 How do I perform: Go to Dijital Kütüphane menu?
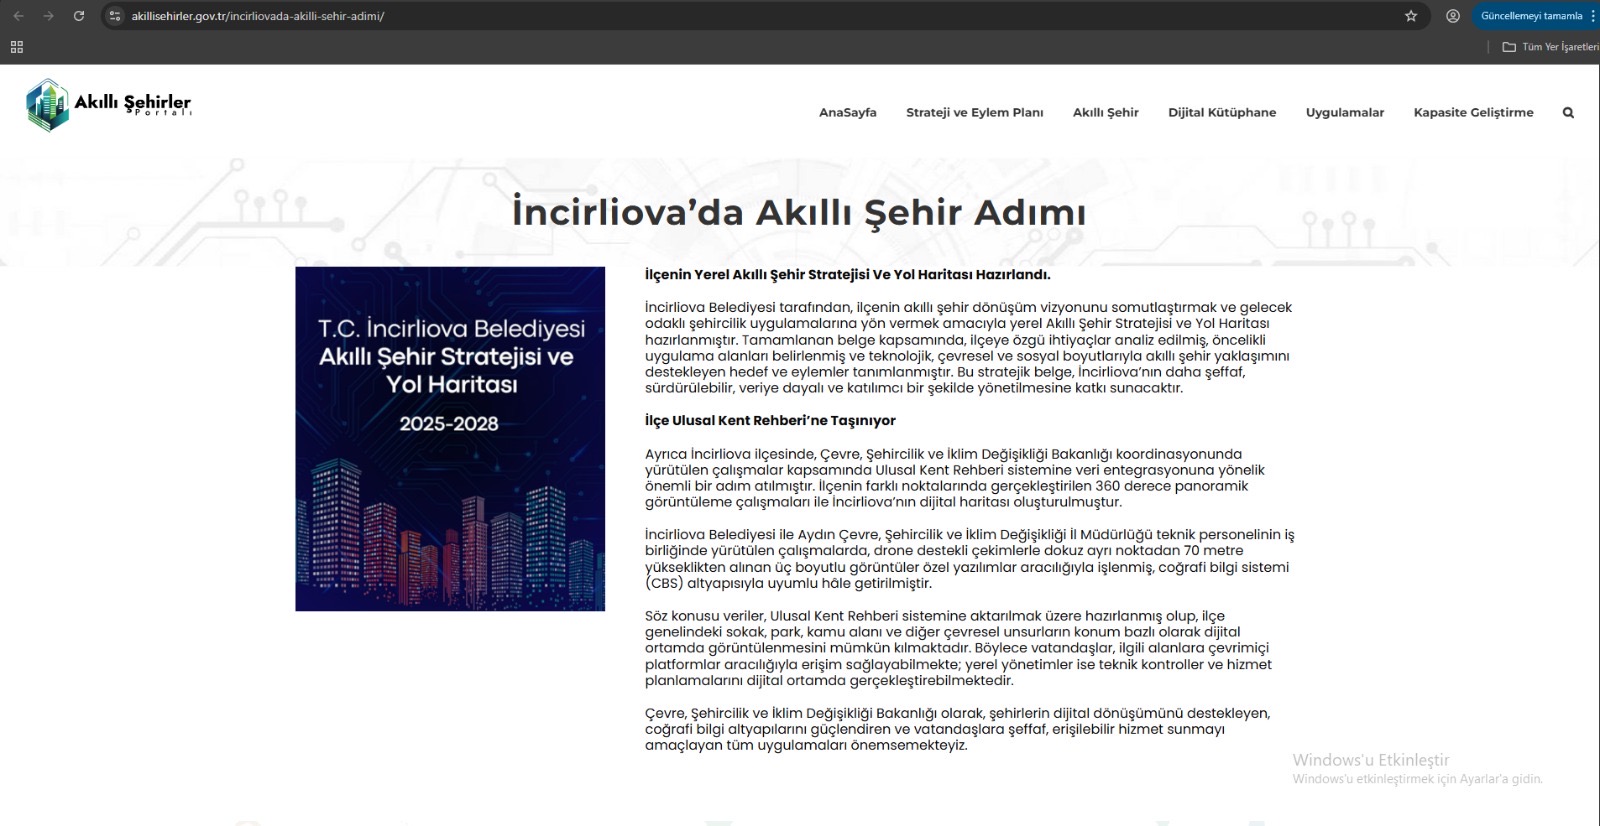coord(1222,112)
